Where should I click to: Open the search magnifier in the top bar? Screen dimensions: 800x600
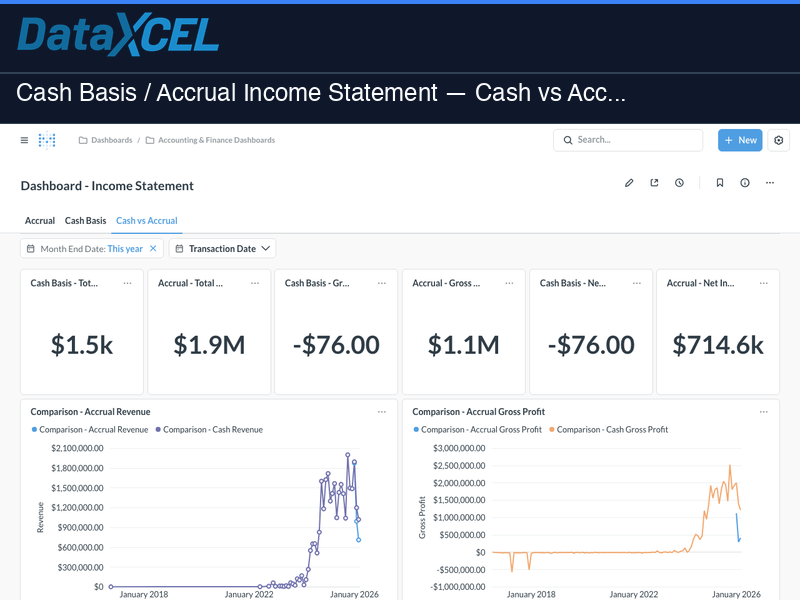568,140
